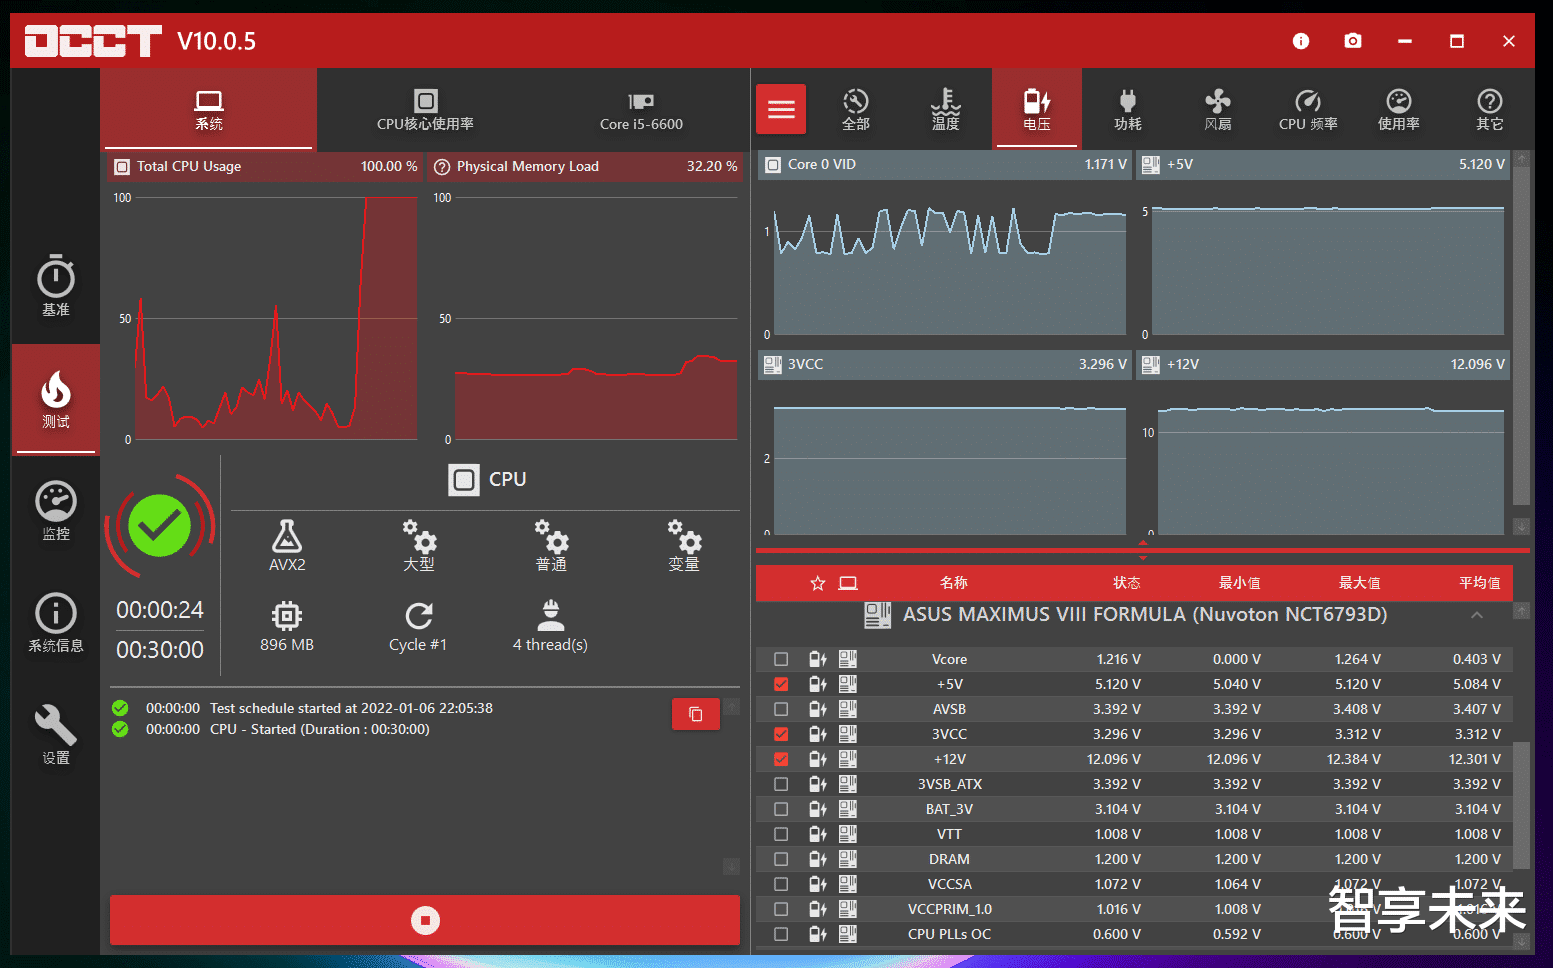Click the screenshot camera icon in title bar

[1353, 41]
